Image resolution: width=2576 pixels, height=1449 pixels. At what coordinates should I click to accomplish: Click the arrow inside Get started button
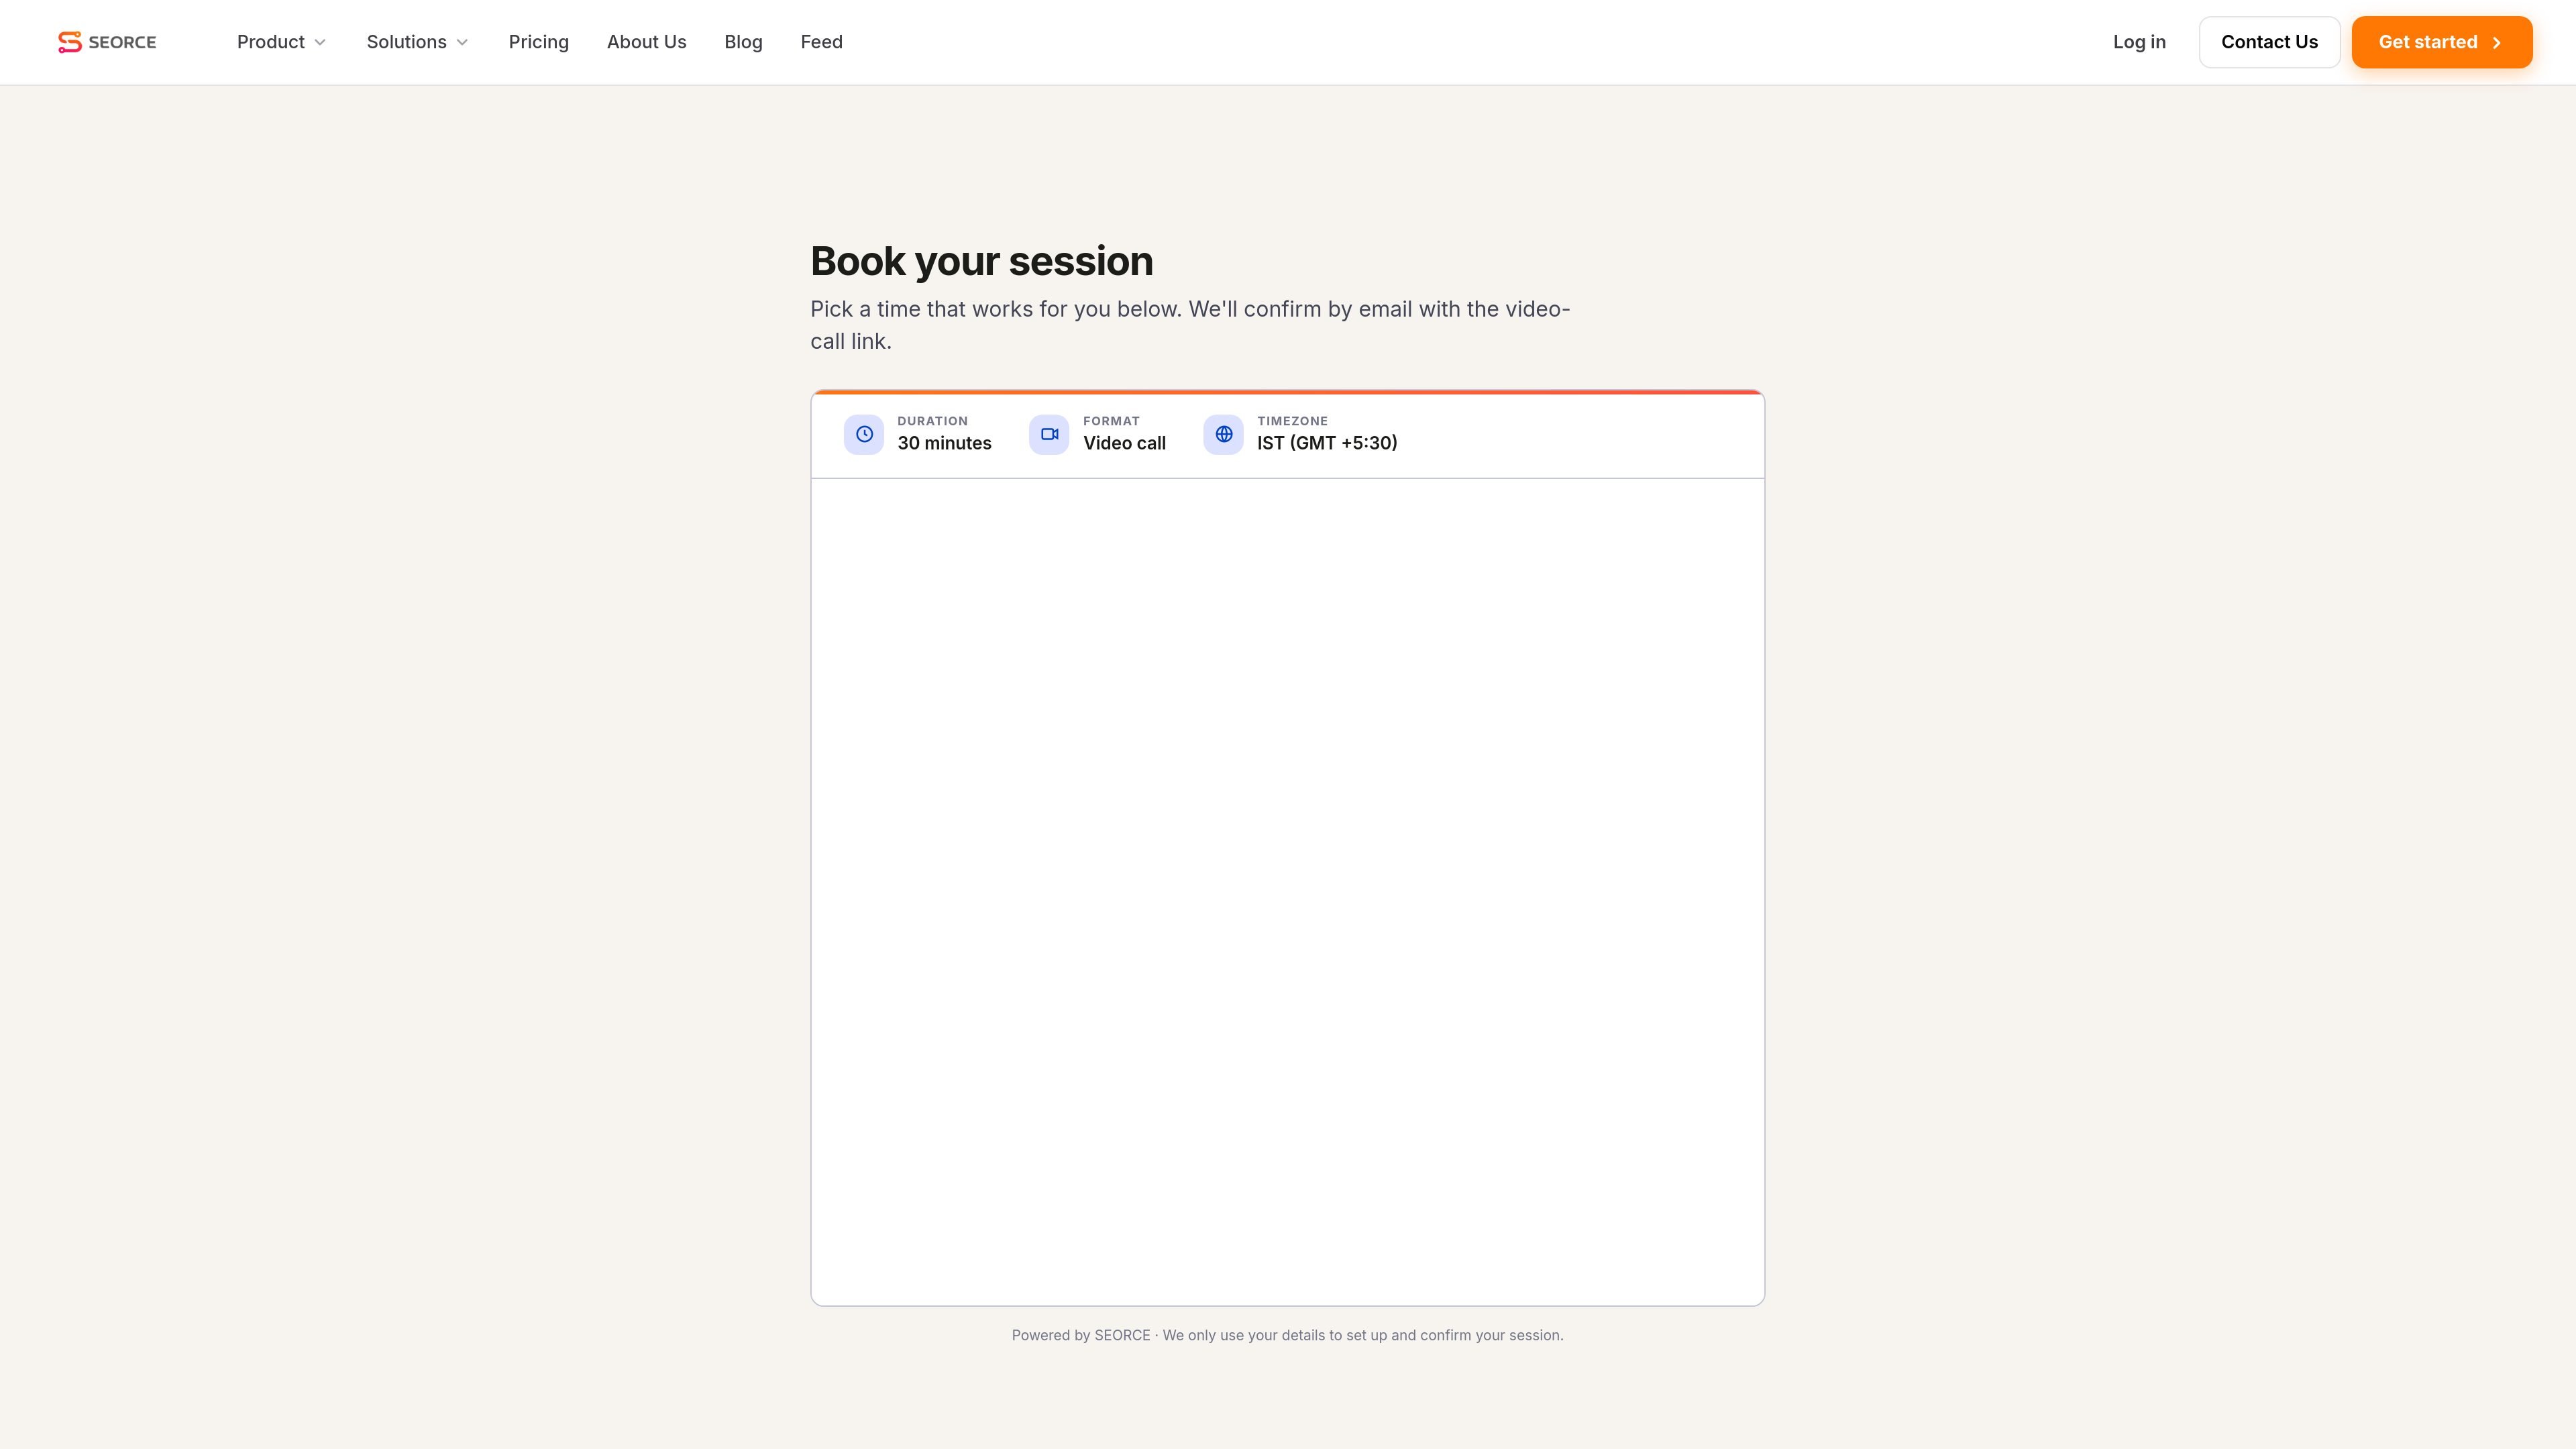tap(2497, 42)
